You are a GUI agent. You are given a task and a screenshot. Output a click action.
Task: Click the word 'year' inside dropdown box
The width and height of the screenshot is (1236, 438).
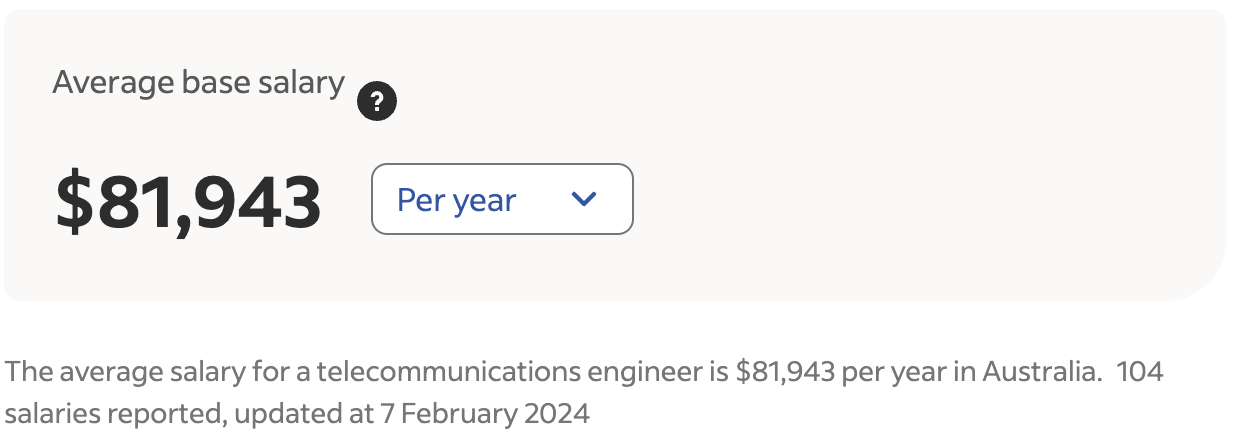485,201
